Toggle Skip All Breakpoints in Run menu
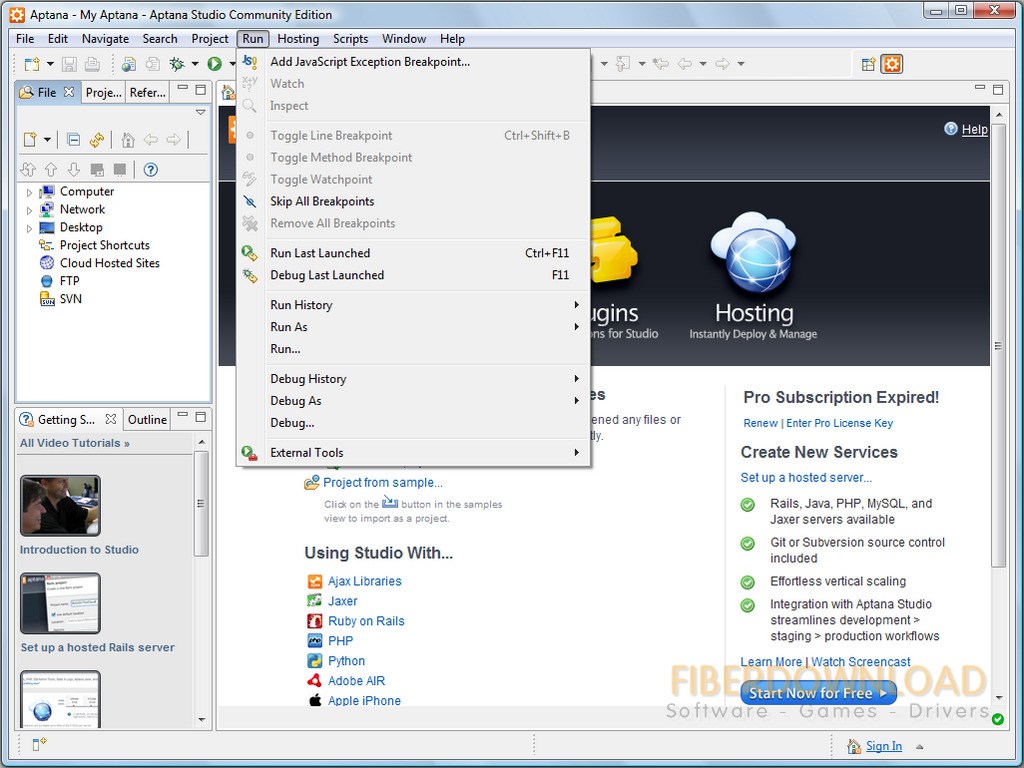 [x=414, y=202]
